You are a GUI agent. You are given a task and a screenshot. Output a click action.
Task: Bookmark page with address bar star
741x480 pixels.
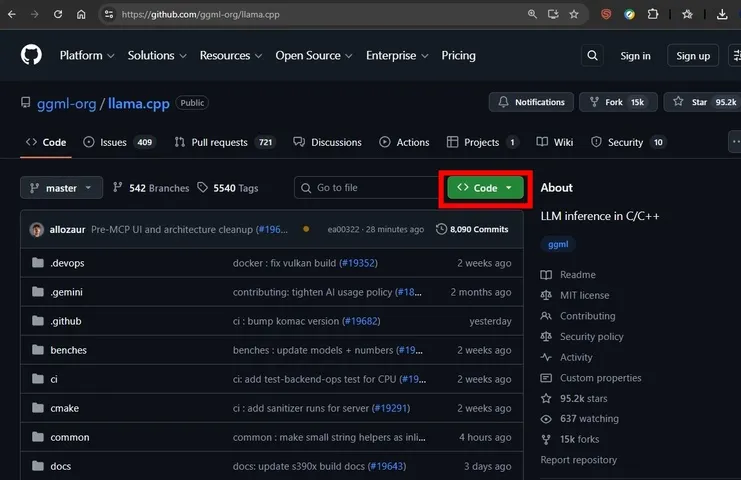574,14
